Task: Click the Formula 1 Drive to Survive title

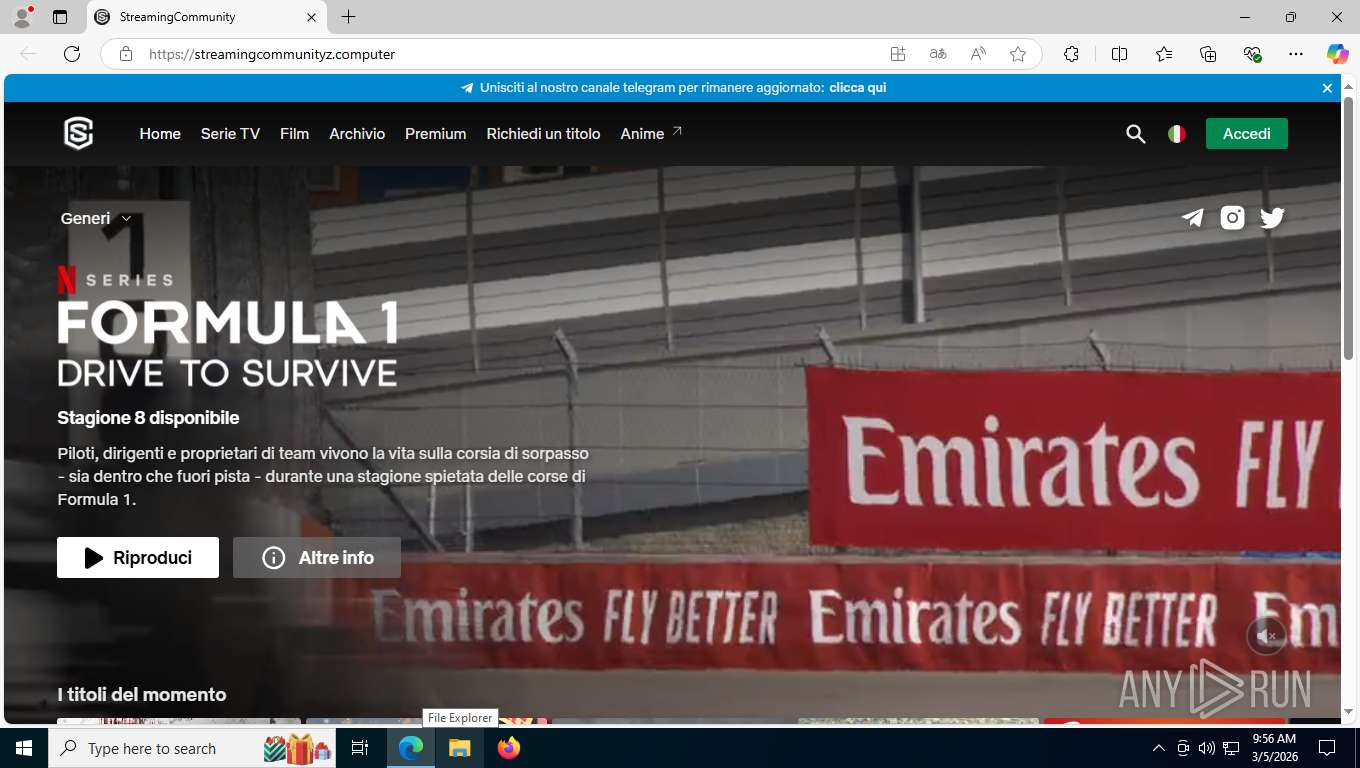Action: click(227, 343)
